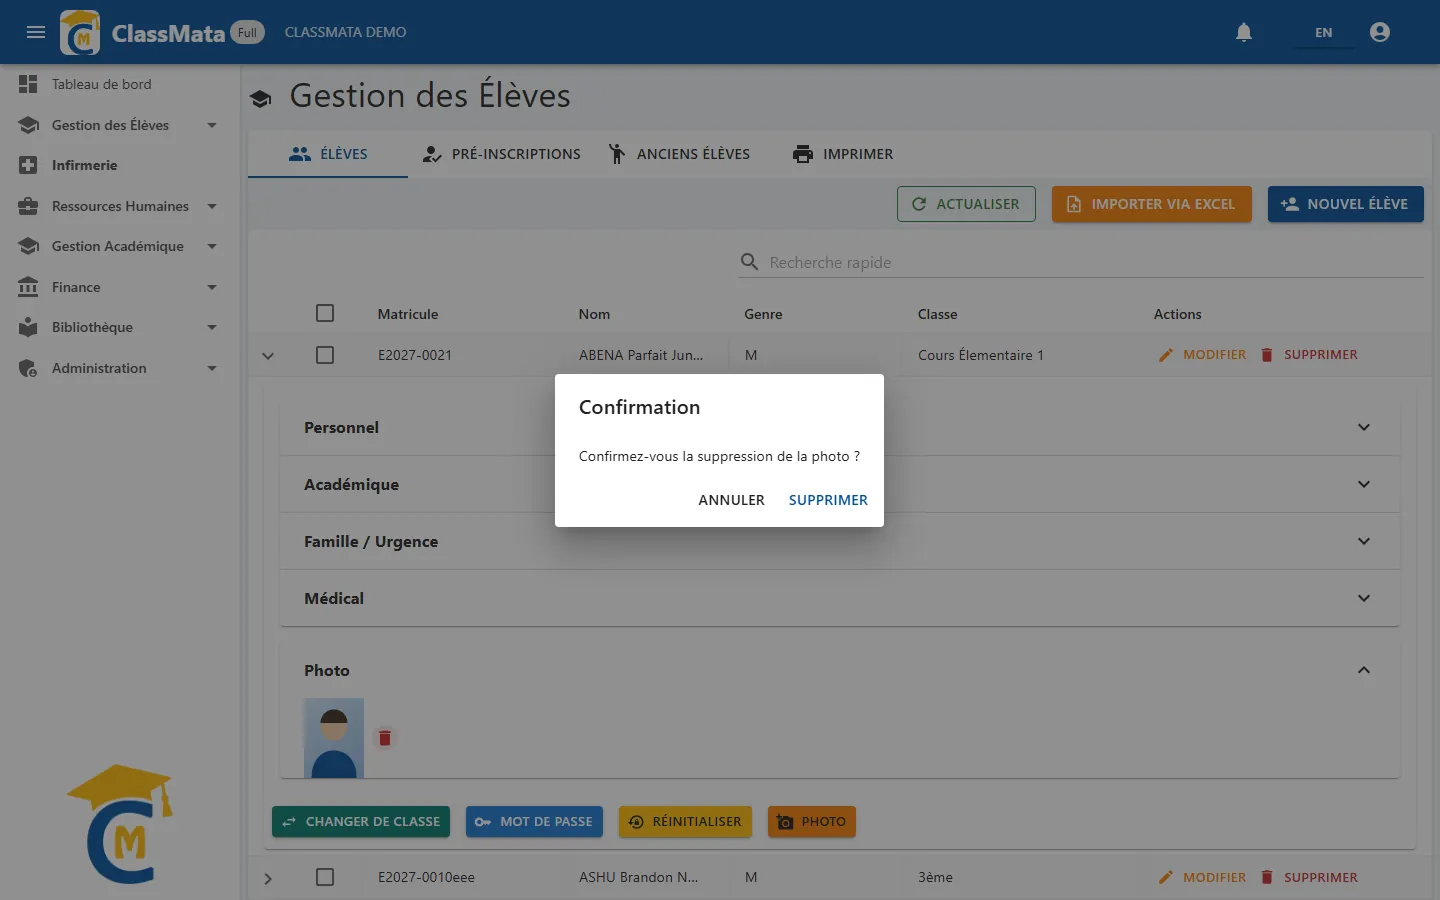Check the E2027-0010eee row checkbox
Image resolution: width=1440 pixels, height=900 pixels.
click(325, 877)
